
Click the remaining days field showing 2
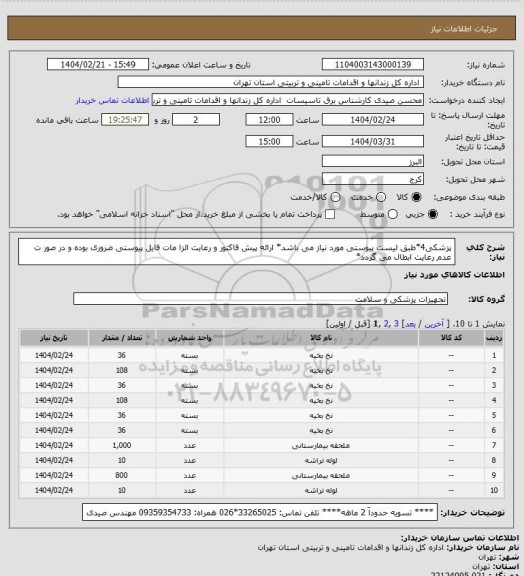pyautogui.click(x=196, y=120)
